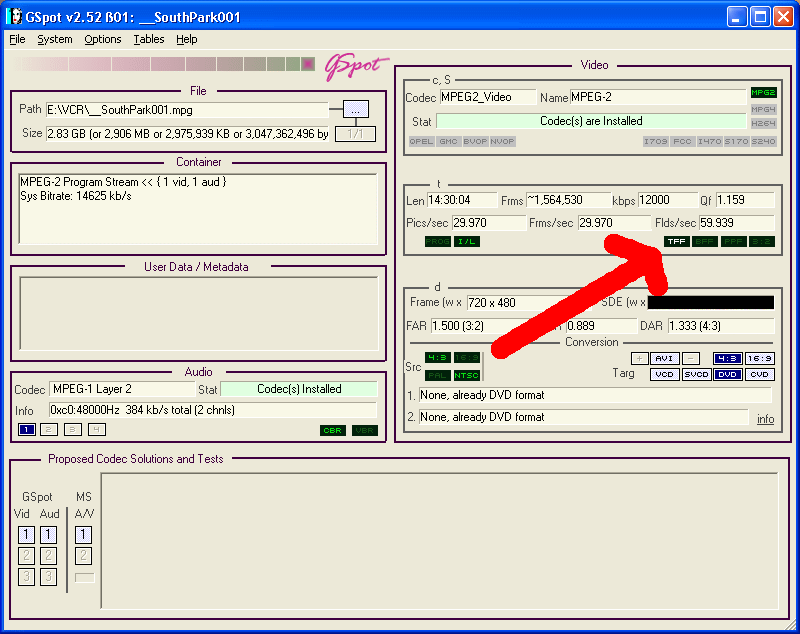Select target 16:9 aspect ratio

(x=760, y=359)
